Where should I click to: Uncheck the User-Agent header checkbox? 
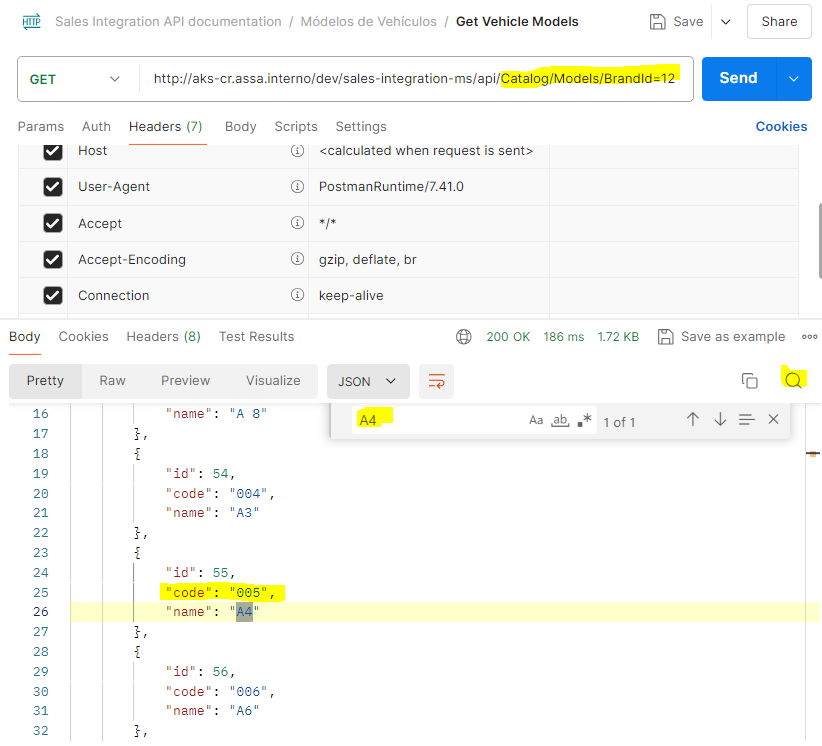53,187
